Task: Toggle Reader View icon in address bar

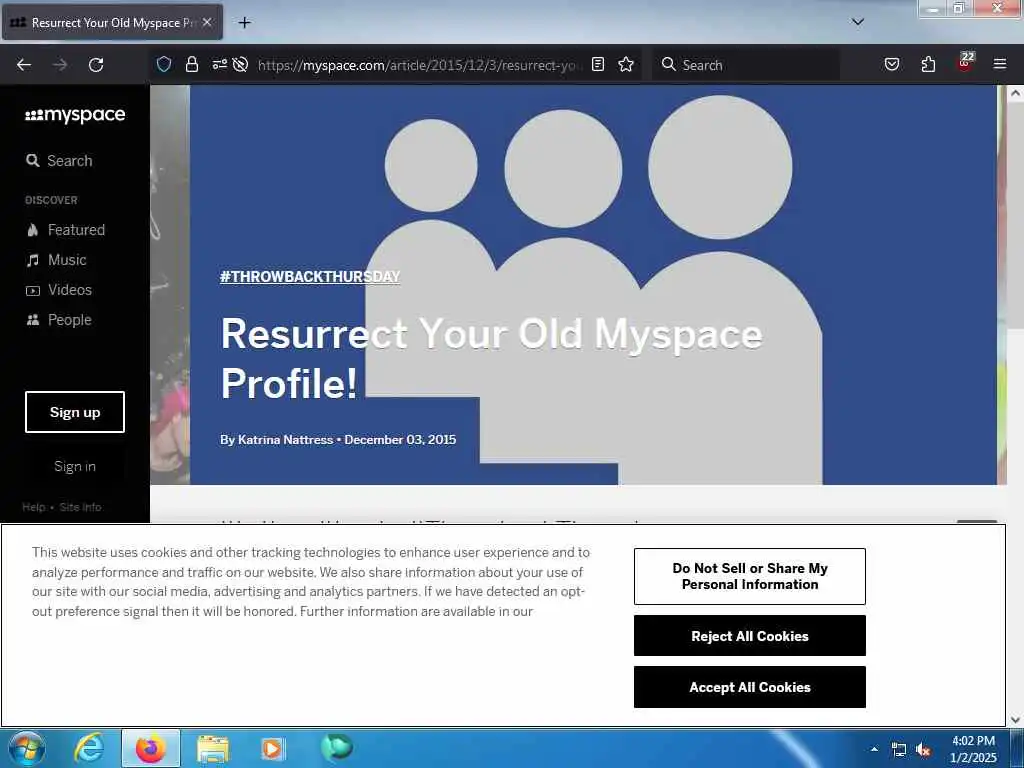Action: pos(598,64)
